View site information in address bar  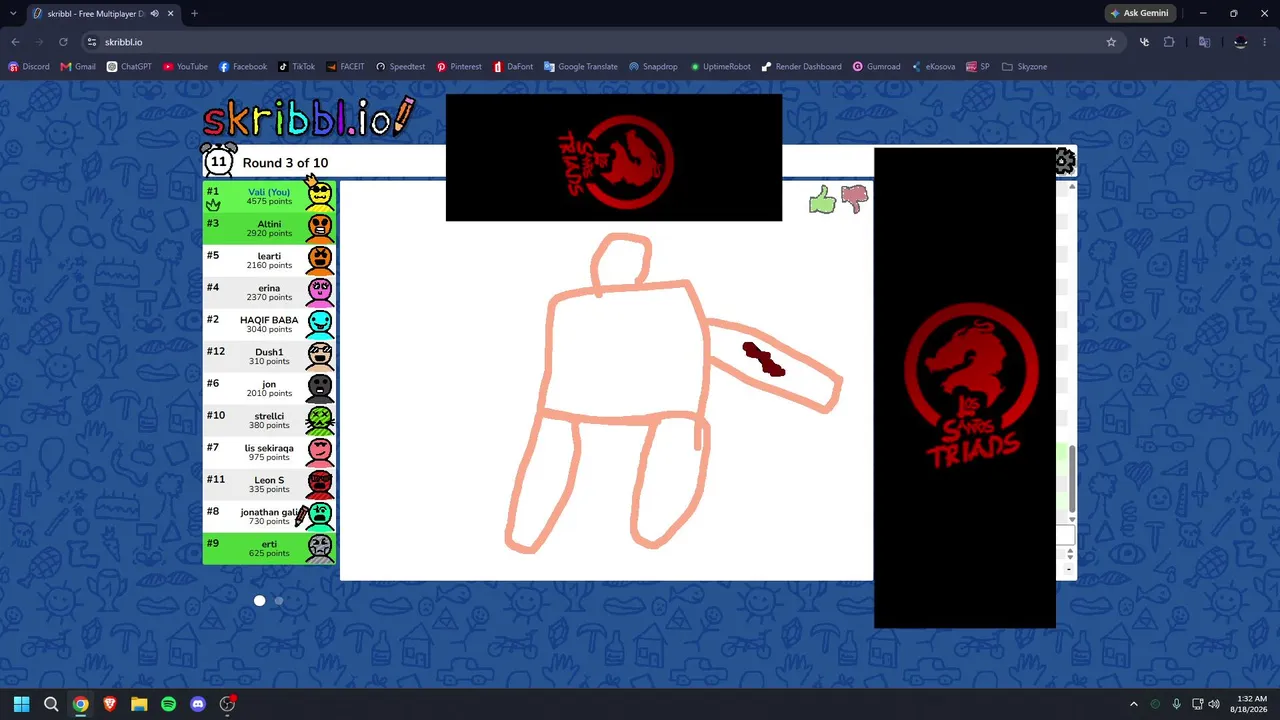click(x=91, y=42)
